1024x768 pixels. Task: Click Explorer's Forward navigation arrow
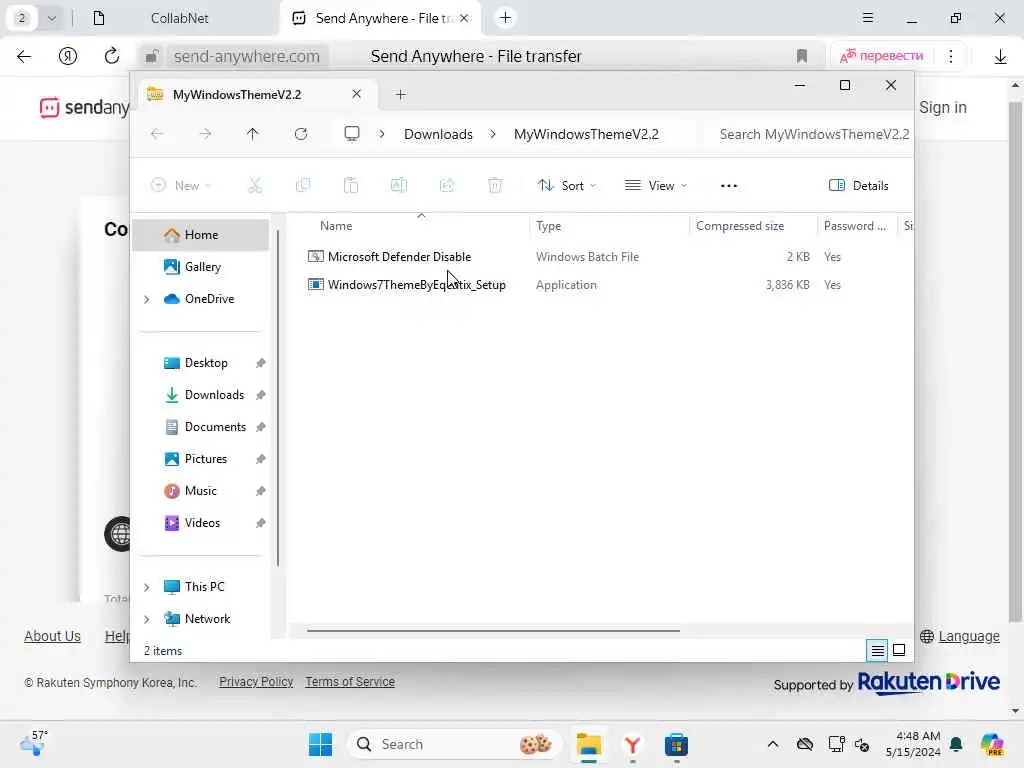(205, 134)
